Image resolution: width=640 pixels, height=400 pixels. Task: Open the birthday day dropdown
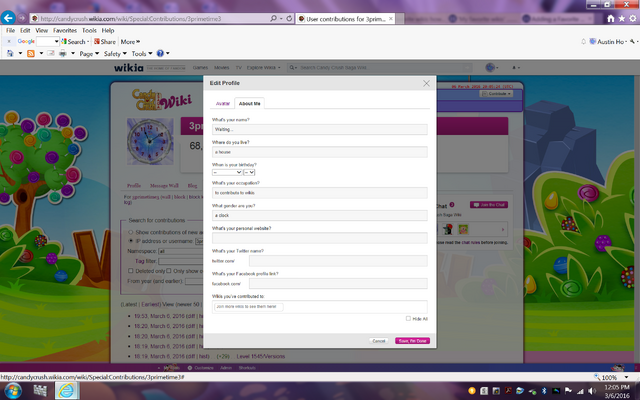pyautogui.click(x=249, y=172)
